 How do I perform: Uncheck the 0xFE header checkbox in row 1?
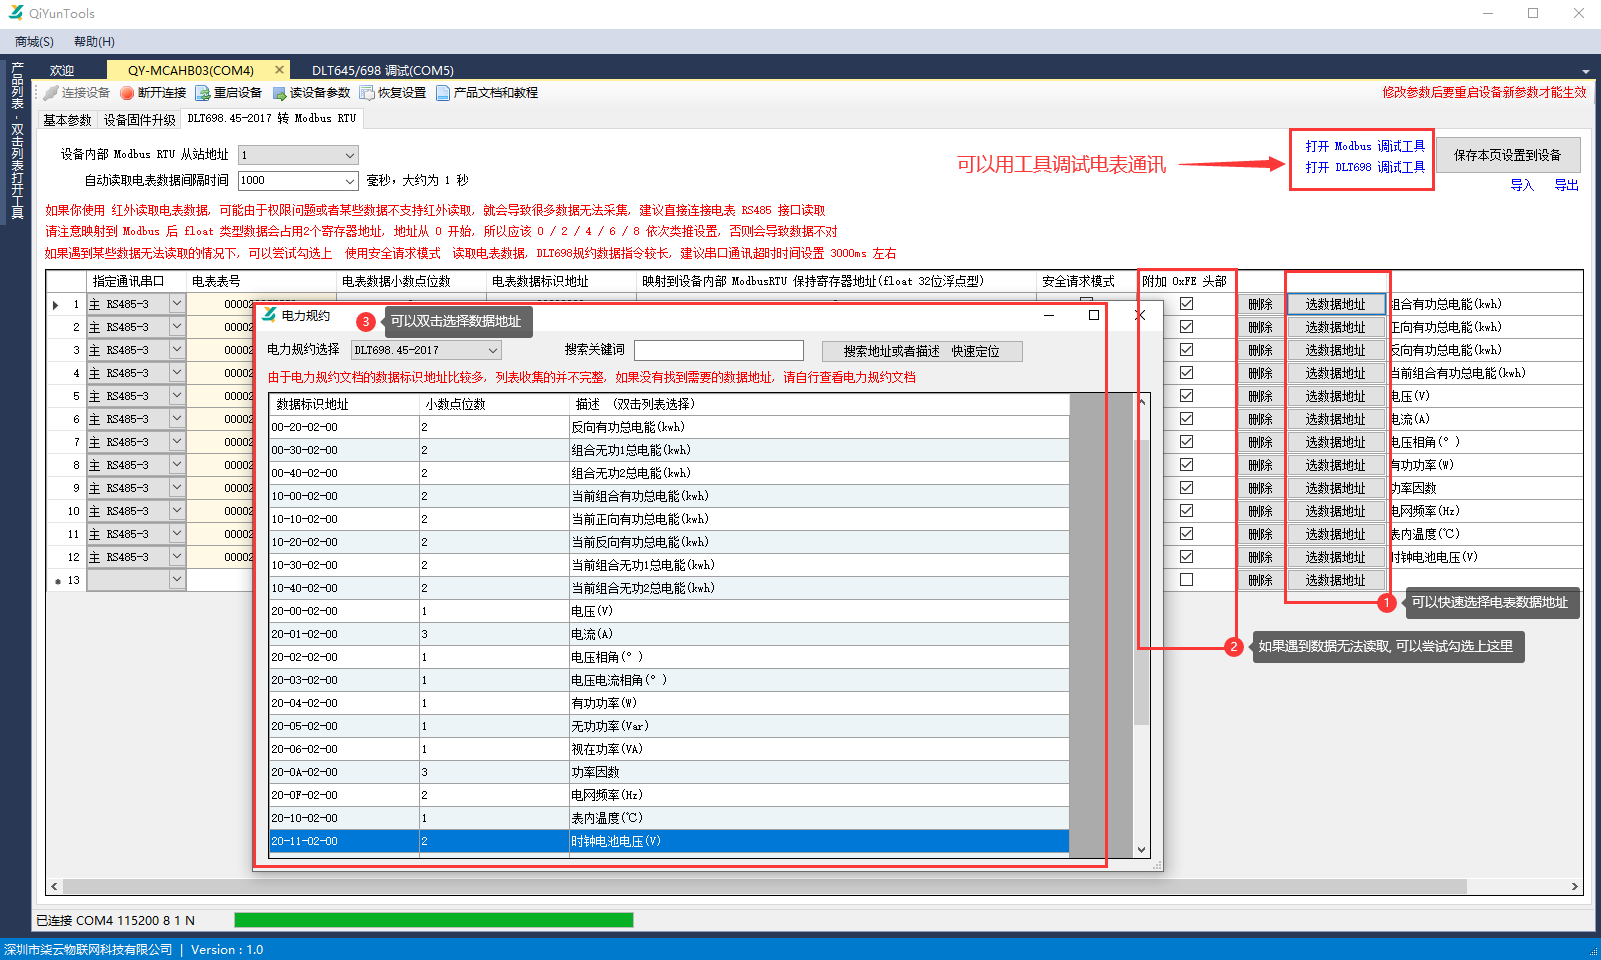point(1186,304)
